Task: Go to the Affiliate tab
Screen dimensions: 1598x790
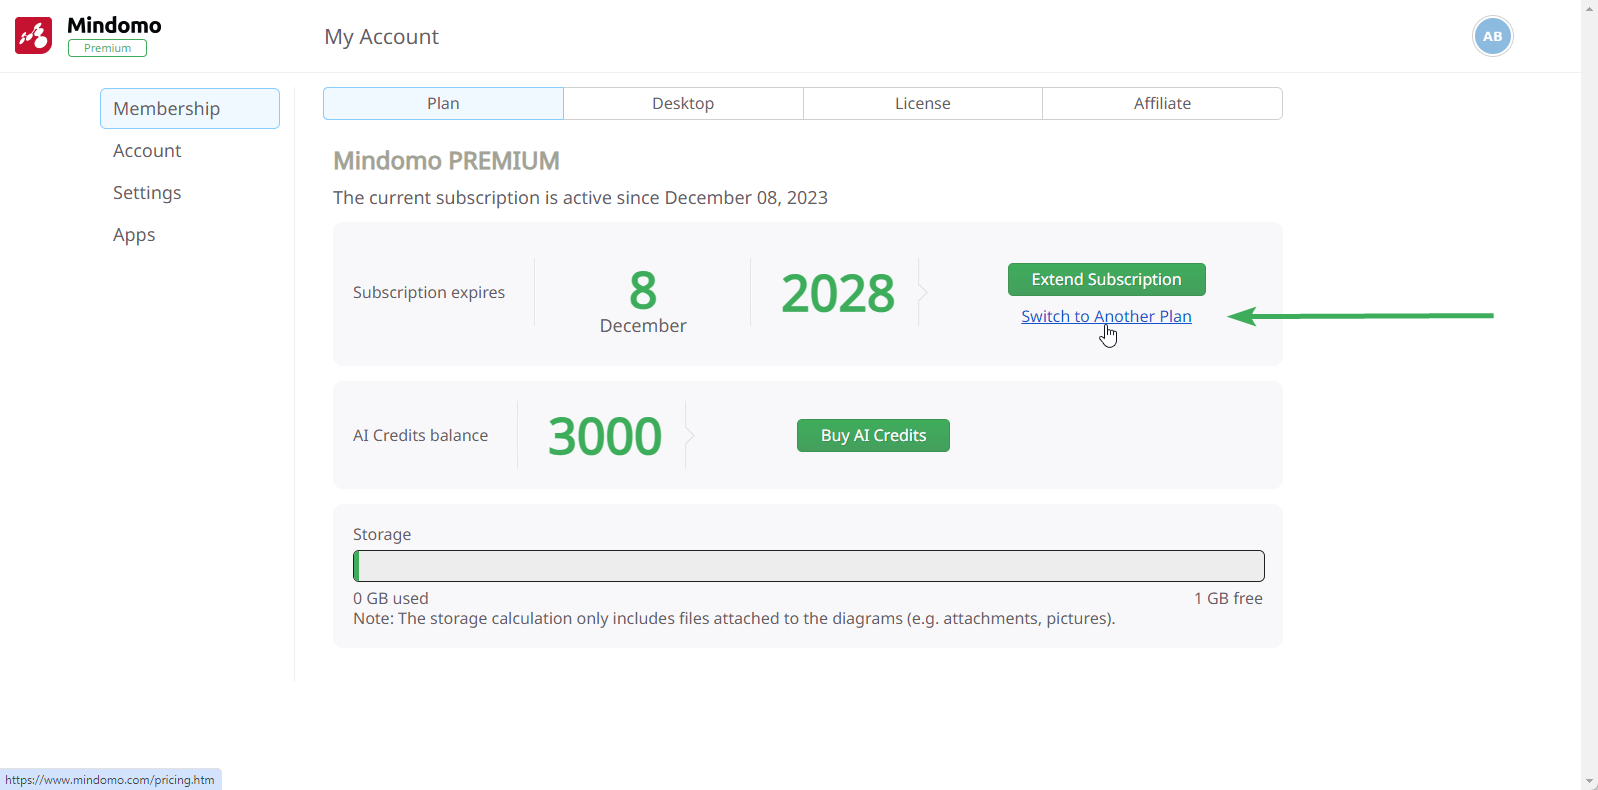Action: click(1162, 103)
